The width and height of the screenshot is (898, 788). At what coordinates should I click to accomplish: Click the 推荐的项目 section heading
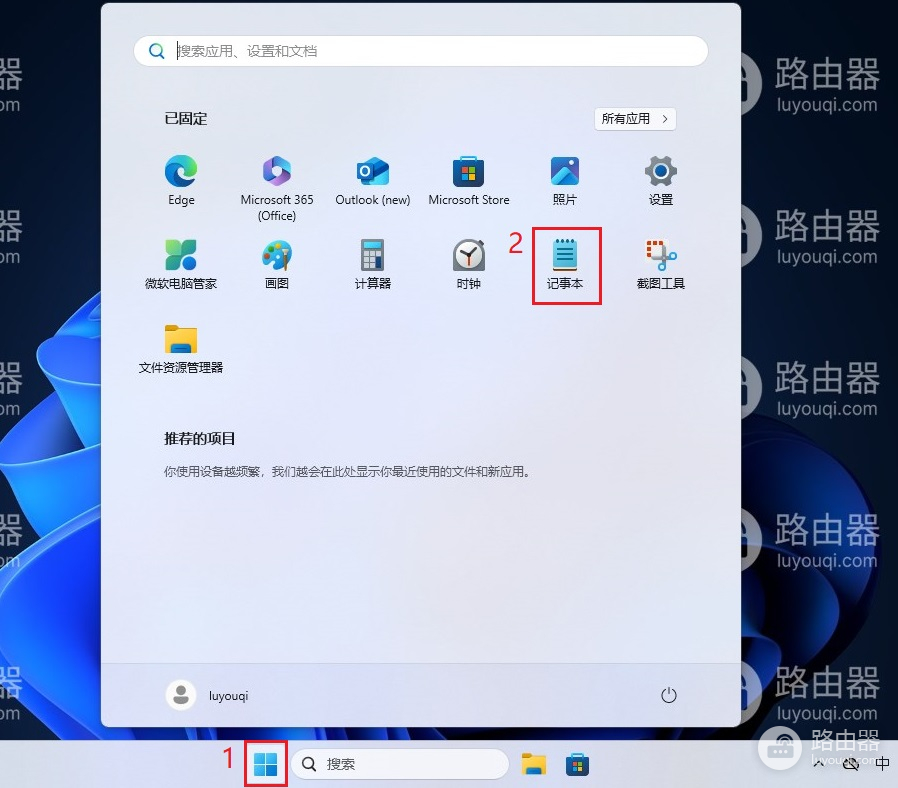[x=200, y=439]
